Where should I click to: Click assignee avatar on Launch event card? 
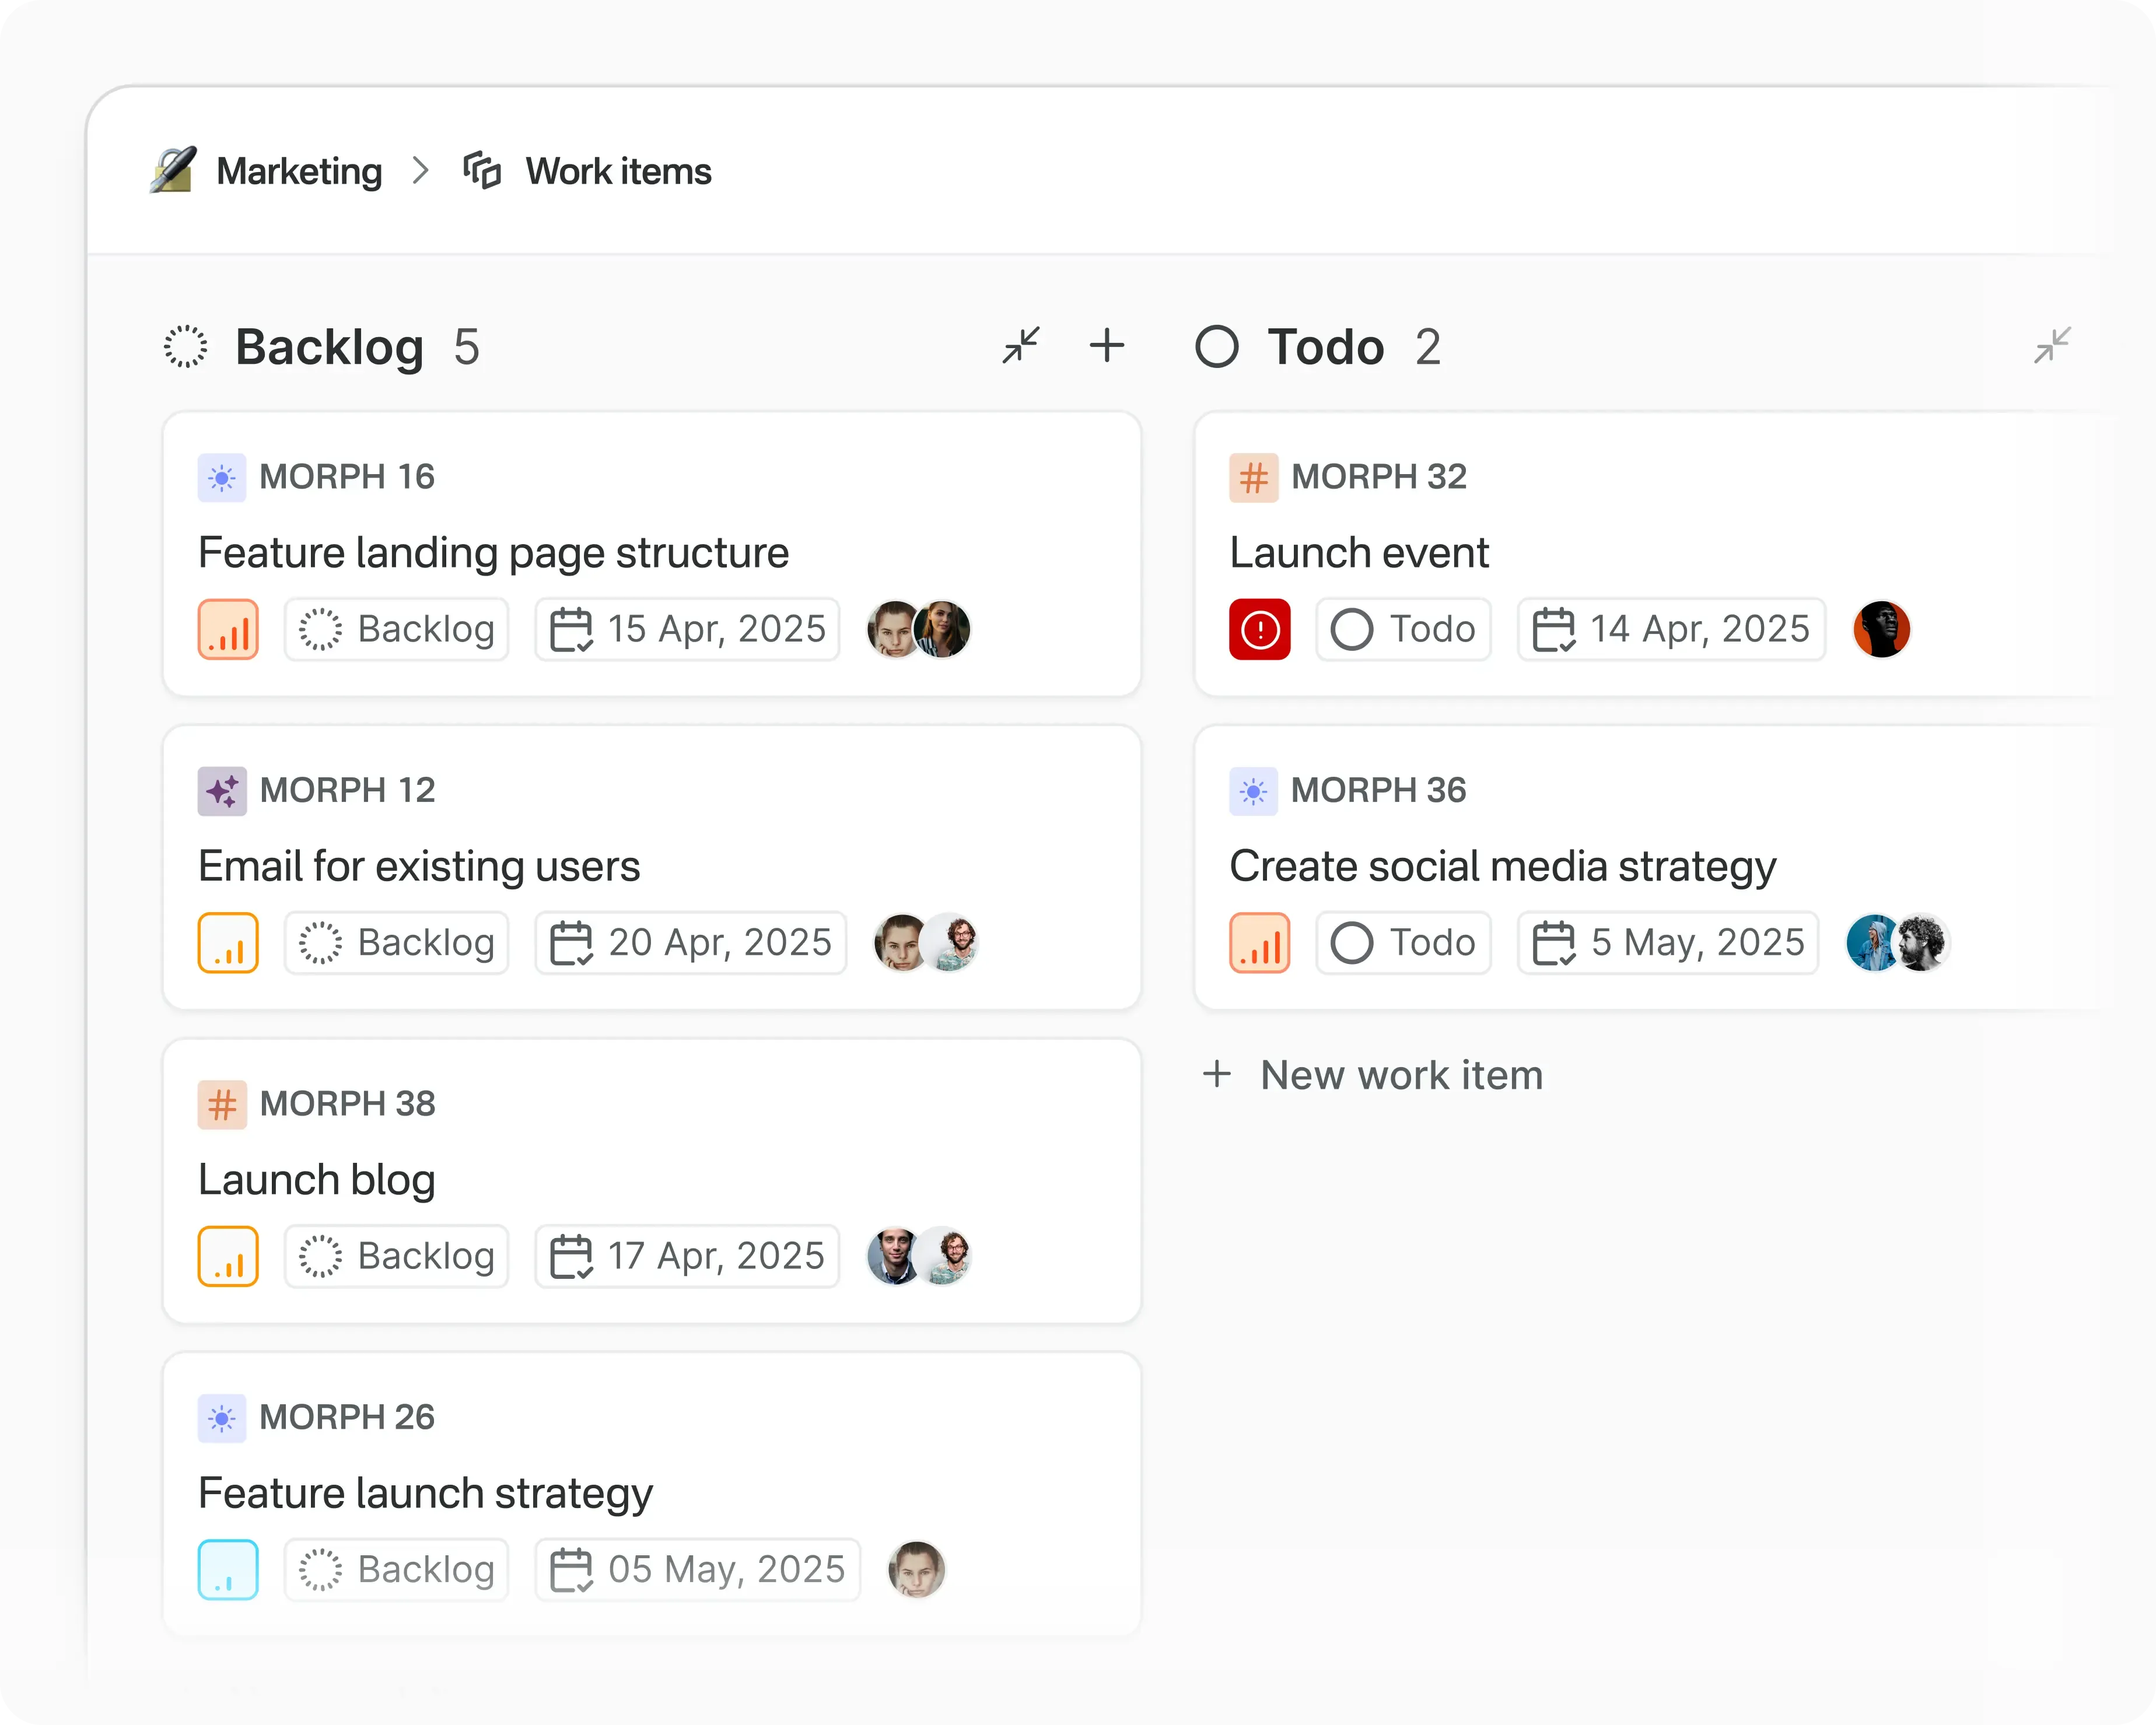click(1881, 630)
